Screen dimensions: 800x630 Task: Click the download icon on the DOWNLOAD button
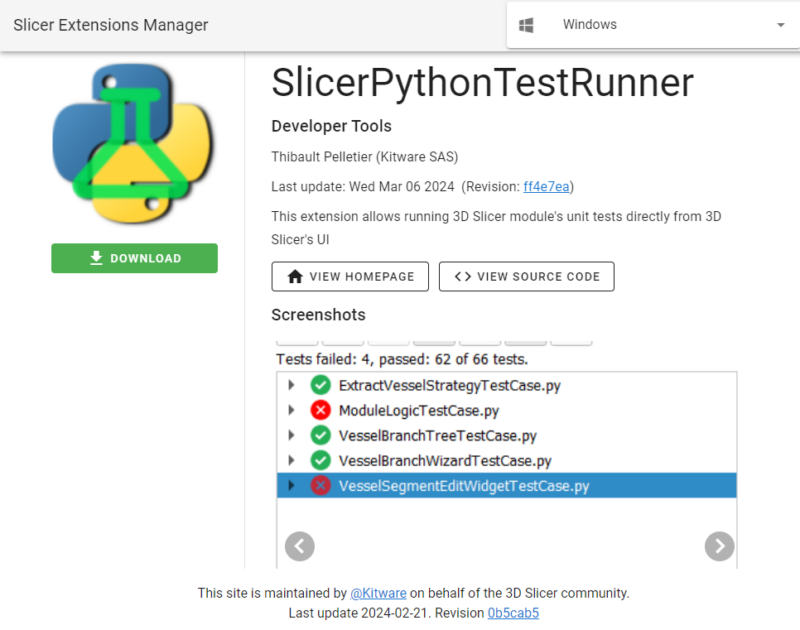[96, 258]
